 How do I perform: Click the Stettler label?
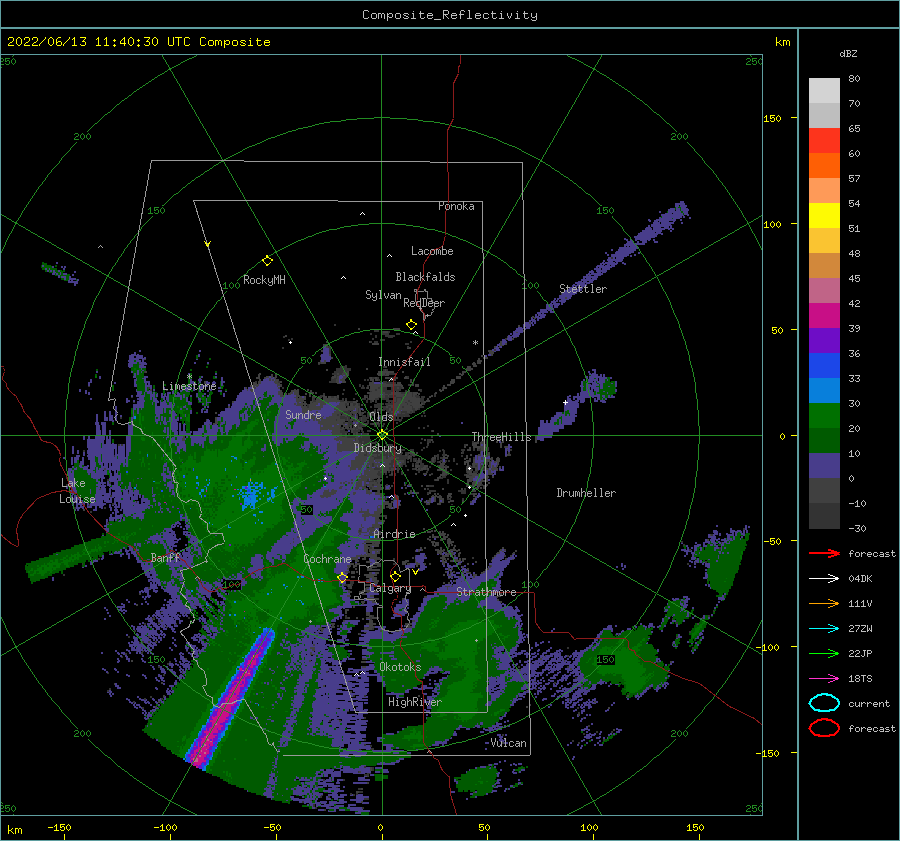click(583, 289)
